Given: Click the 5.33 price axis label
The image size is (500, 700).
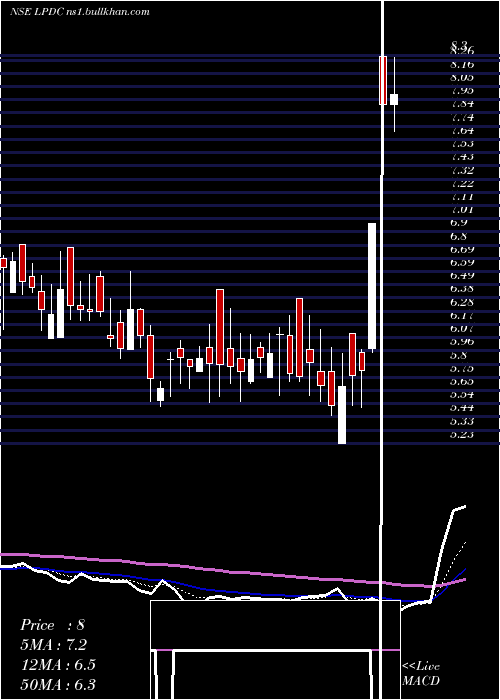Looking at the screenshot, I should point(462,421).
